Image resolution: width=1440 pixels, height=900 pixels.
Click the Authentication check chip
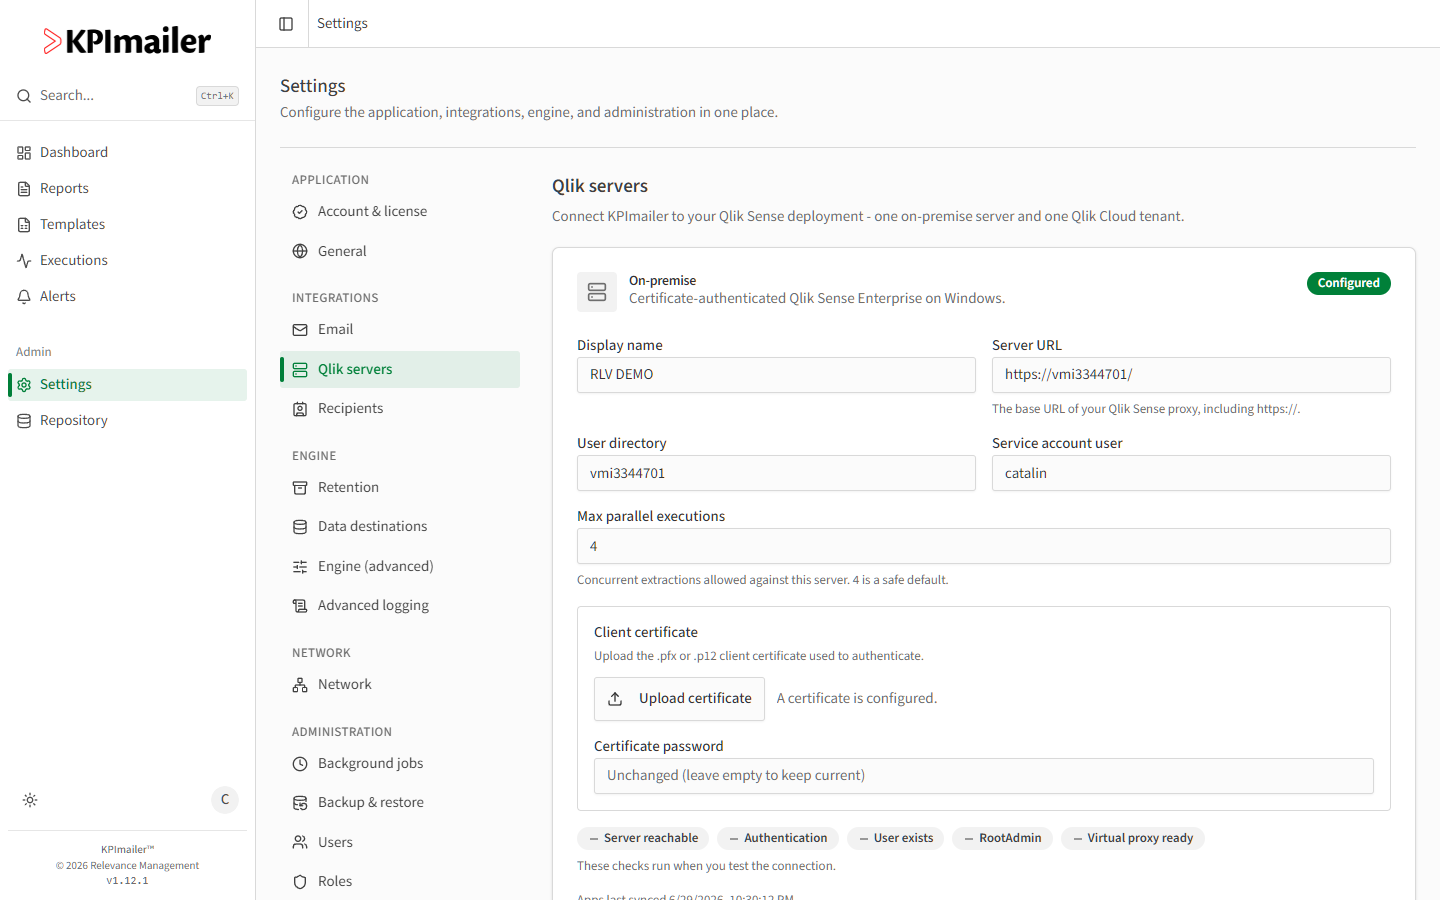point(778,838)
